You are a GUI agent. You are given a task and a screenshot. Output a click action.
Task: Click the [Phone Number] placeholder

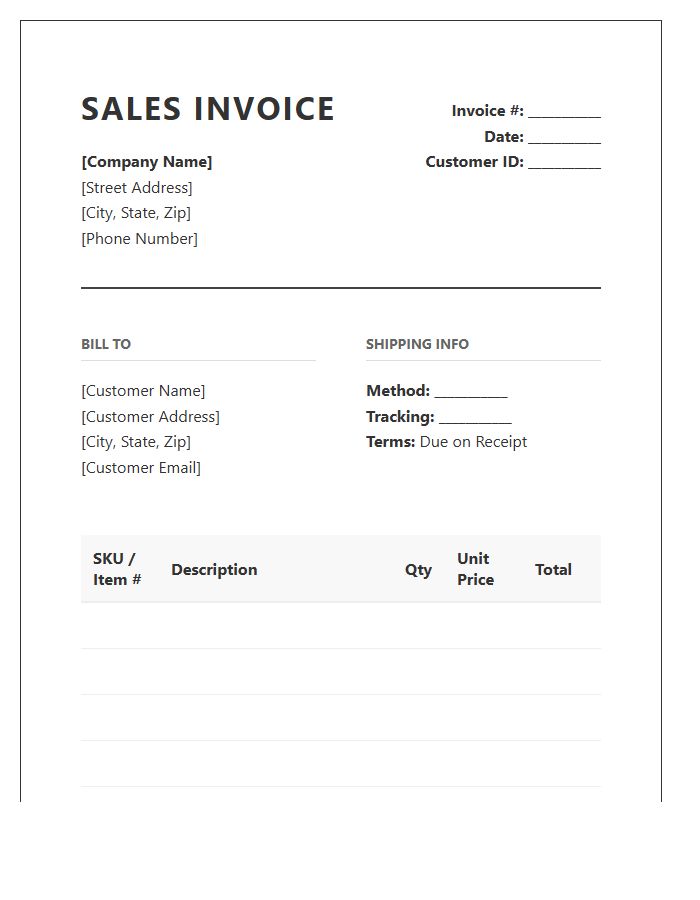click(x=139, y=239)
